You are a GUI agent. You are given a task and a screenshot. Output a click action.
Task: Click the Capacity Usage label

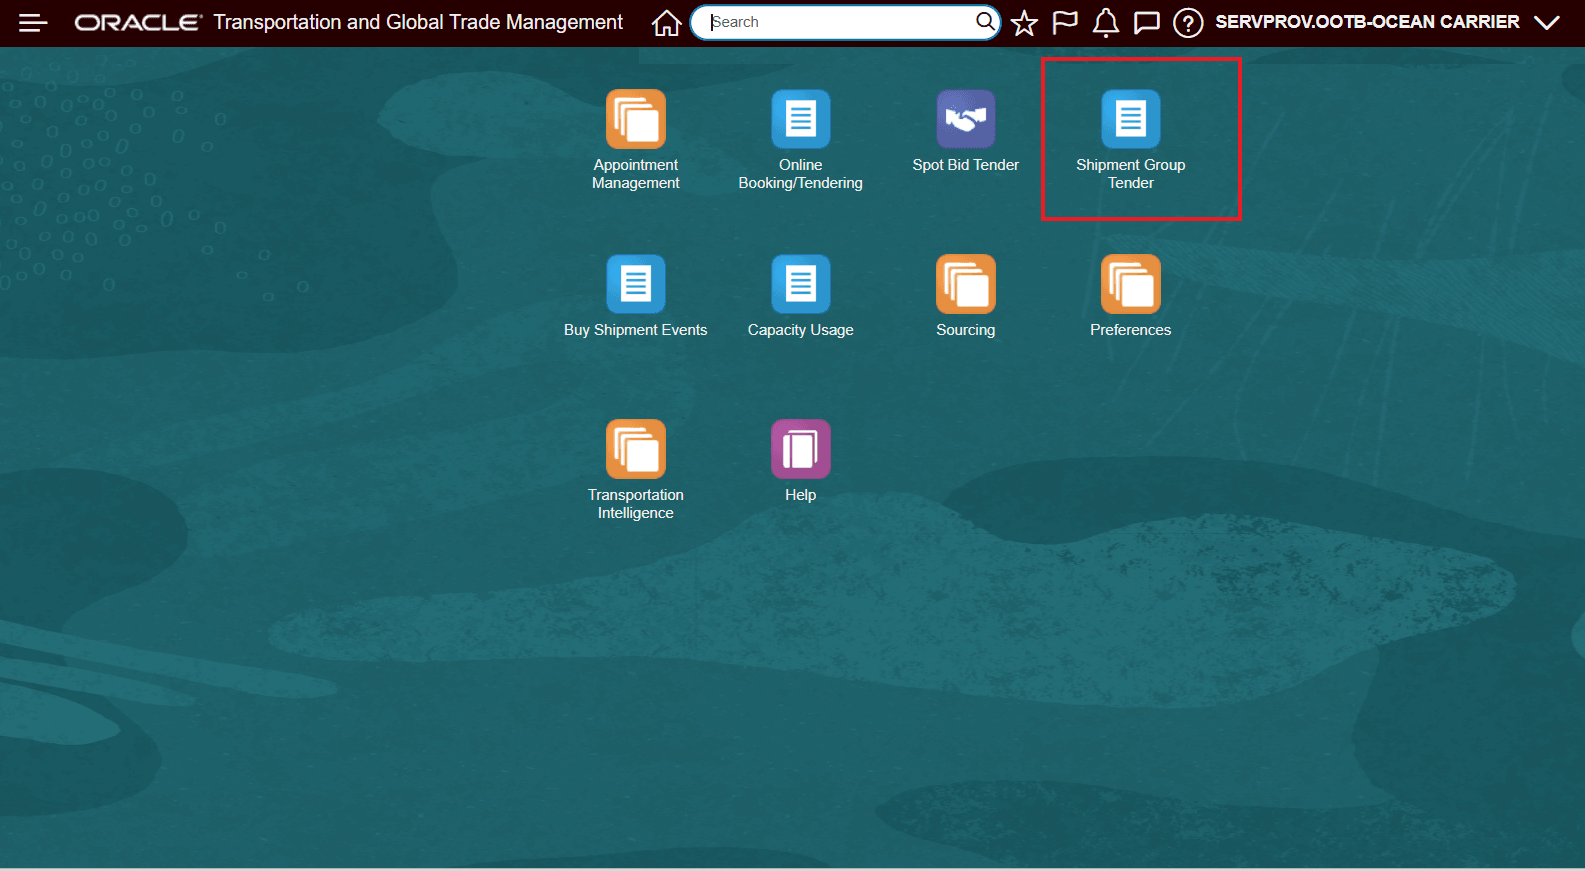click(x=801, y=330)
